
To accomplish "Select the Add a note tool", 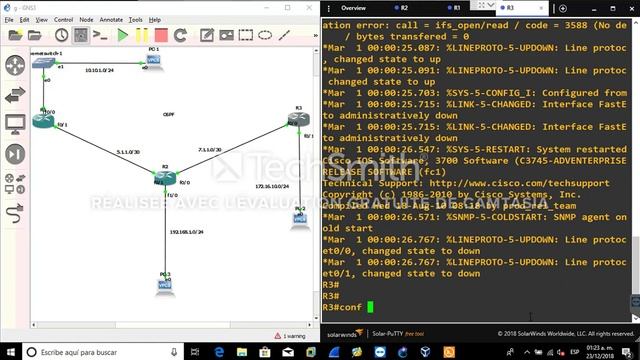I will point(207,35).
